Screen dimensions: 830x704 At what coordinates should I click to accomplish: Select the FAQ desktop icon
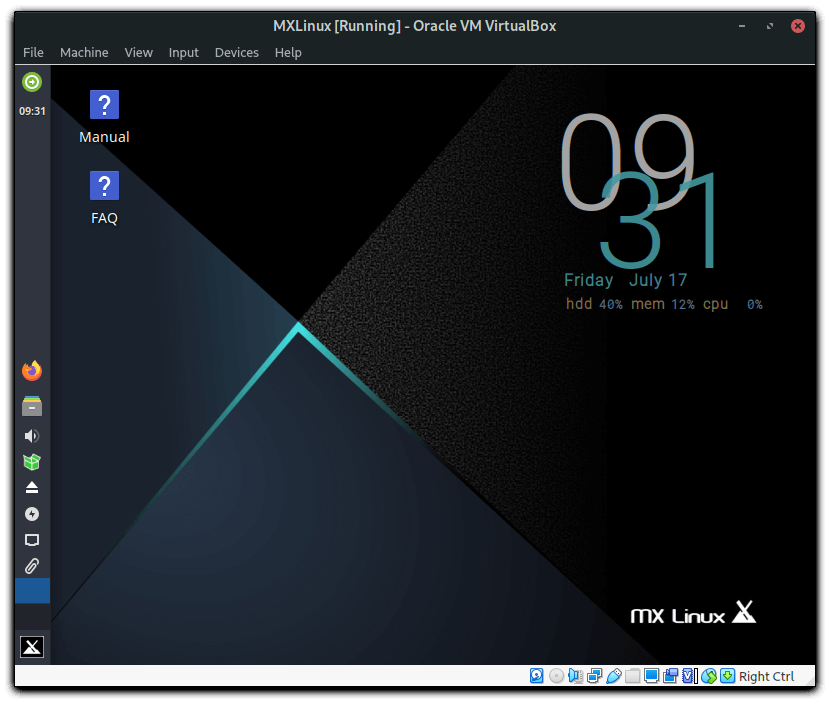tap(104, 198)
